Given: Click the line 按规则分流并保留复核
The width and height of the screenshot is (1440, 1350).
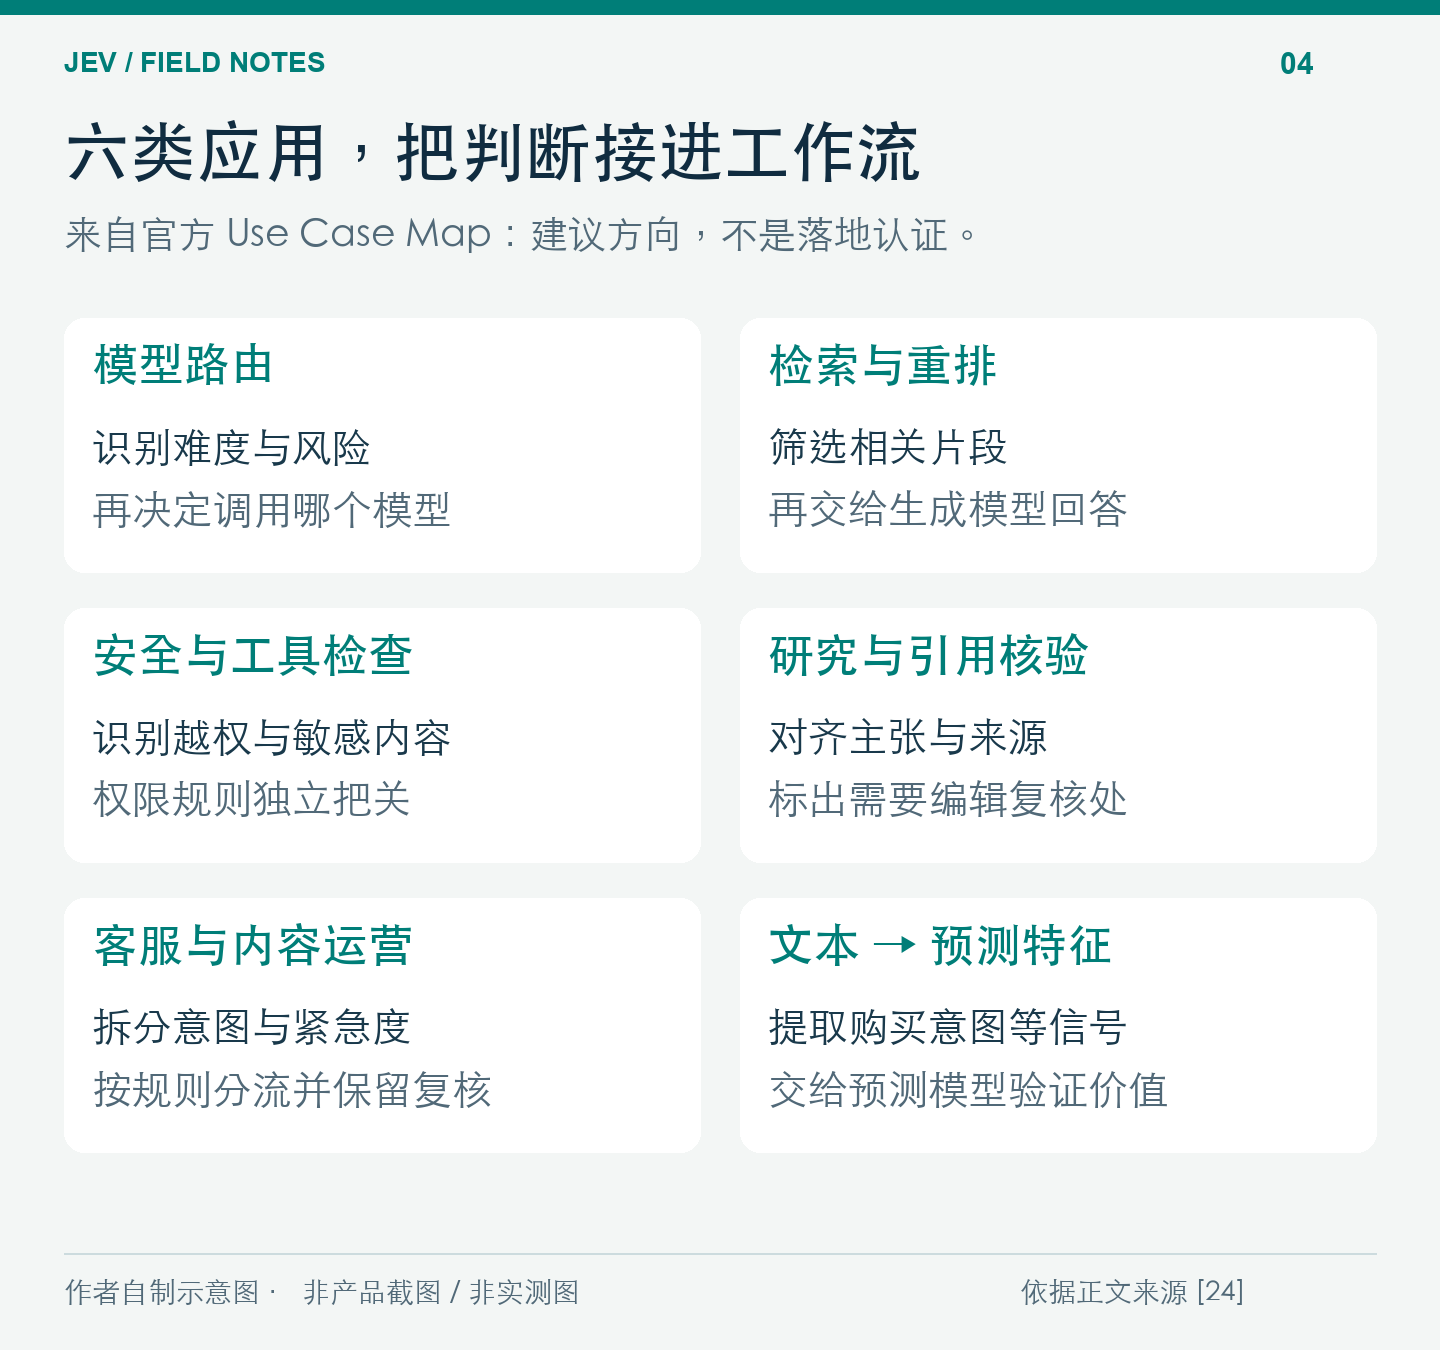Looking at the screenshot, I should pos(292,1090).
